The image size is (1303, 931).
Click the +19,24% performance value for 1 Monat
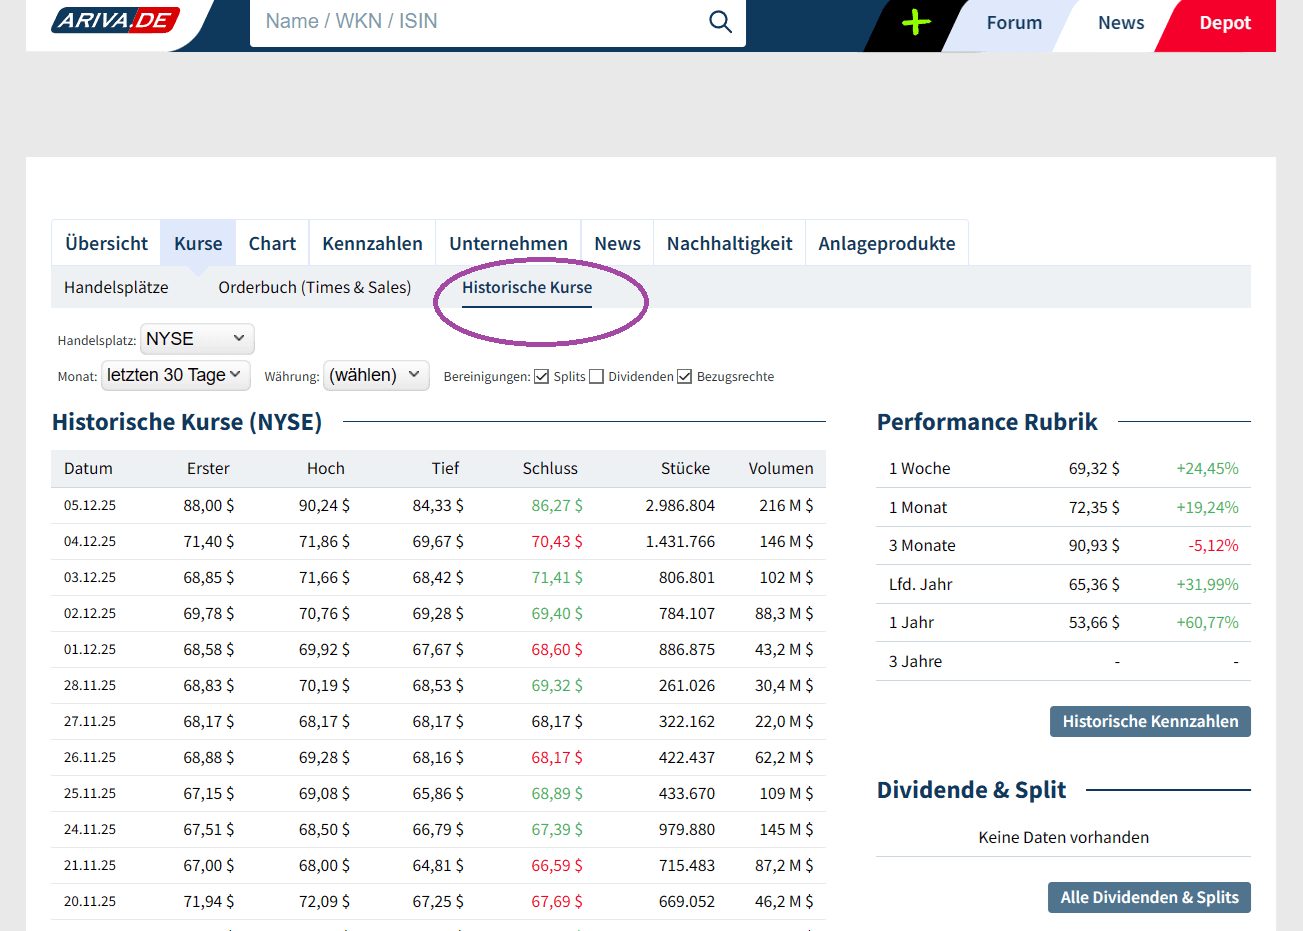pyautogui.click(x=1207, y=507)
